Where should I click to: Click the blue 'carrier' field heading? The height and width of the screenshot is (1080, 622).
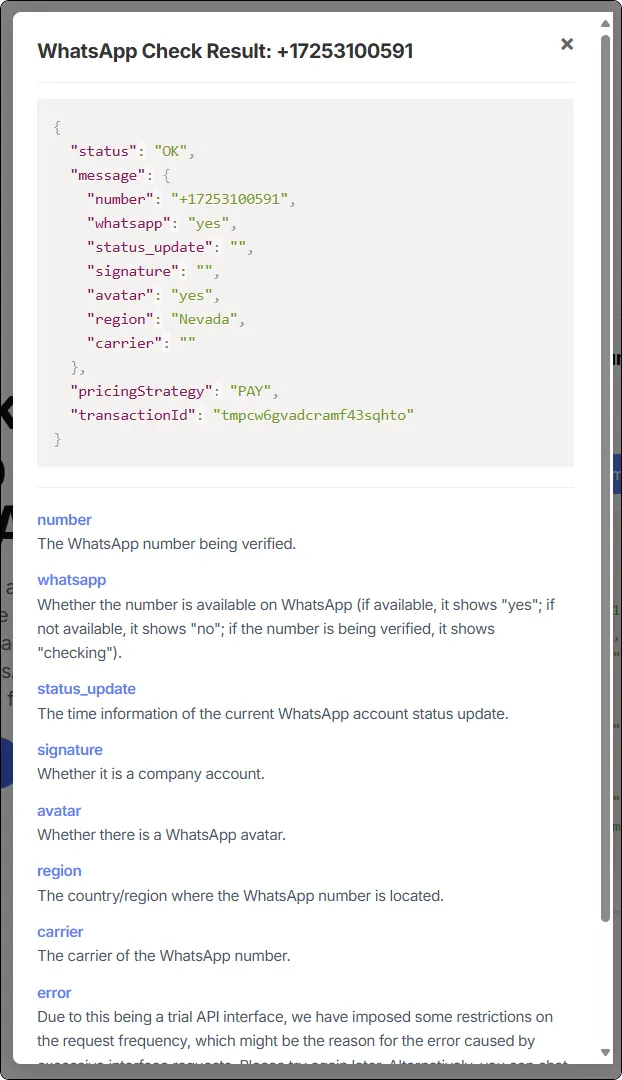click(60, 932)
